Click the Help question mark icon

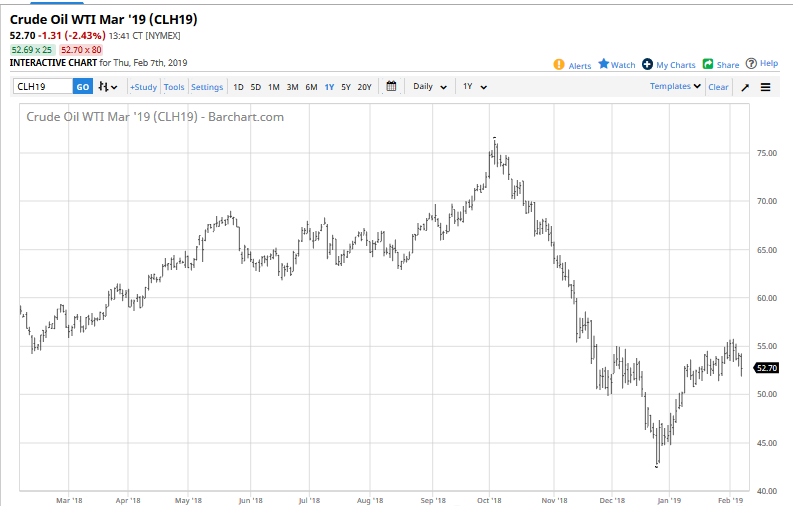[751, 64]
